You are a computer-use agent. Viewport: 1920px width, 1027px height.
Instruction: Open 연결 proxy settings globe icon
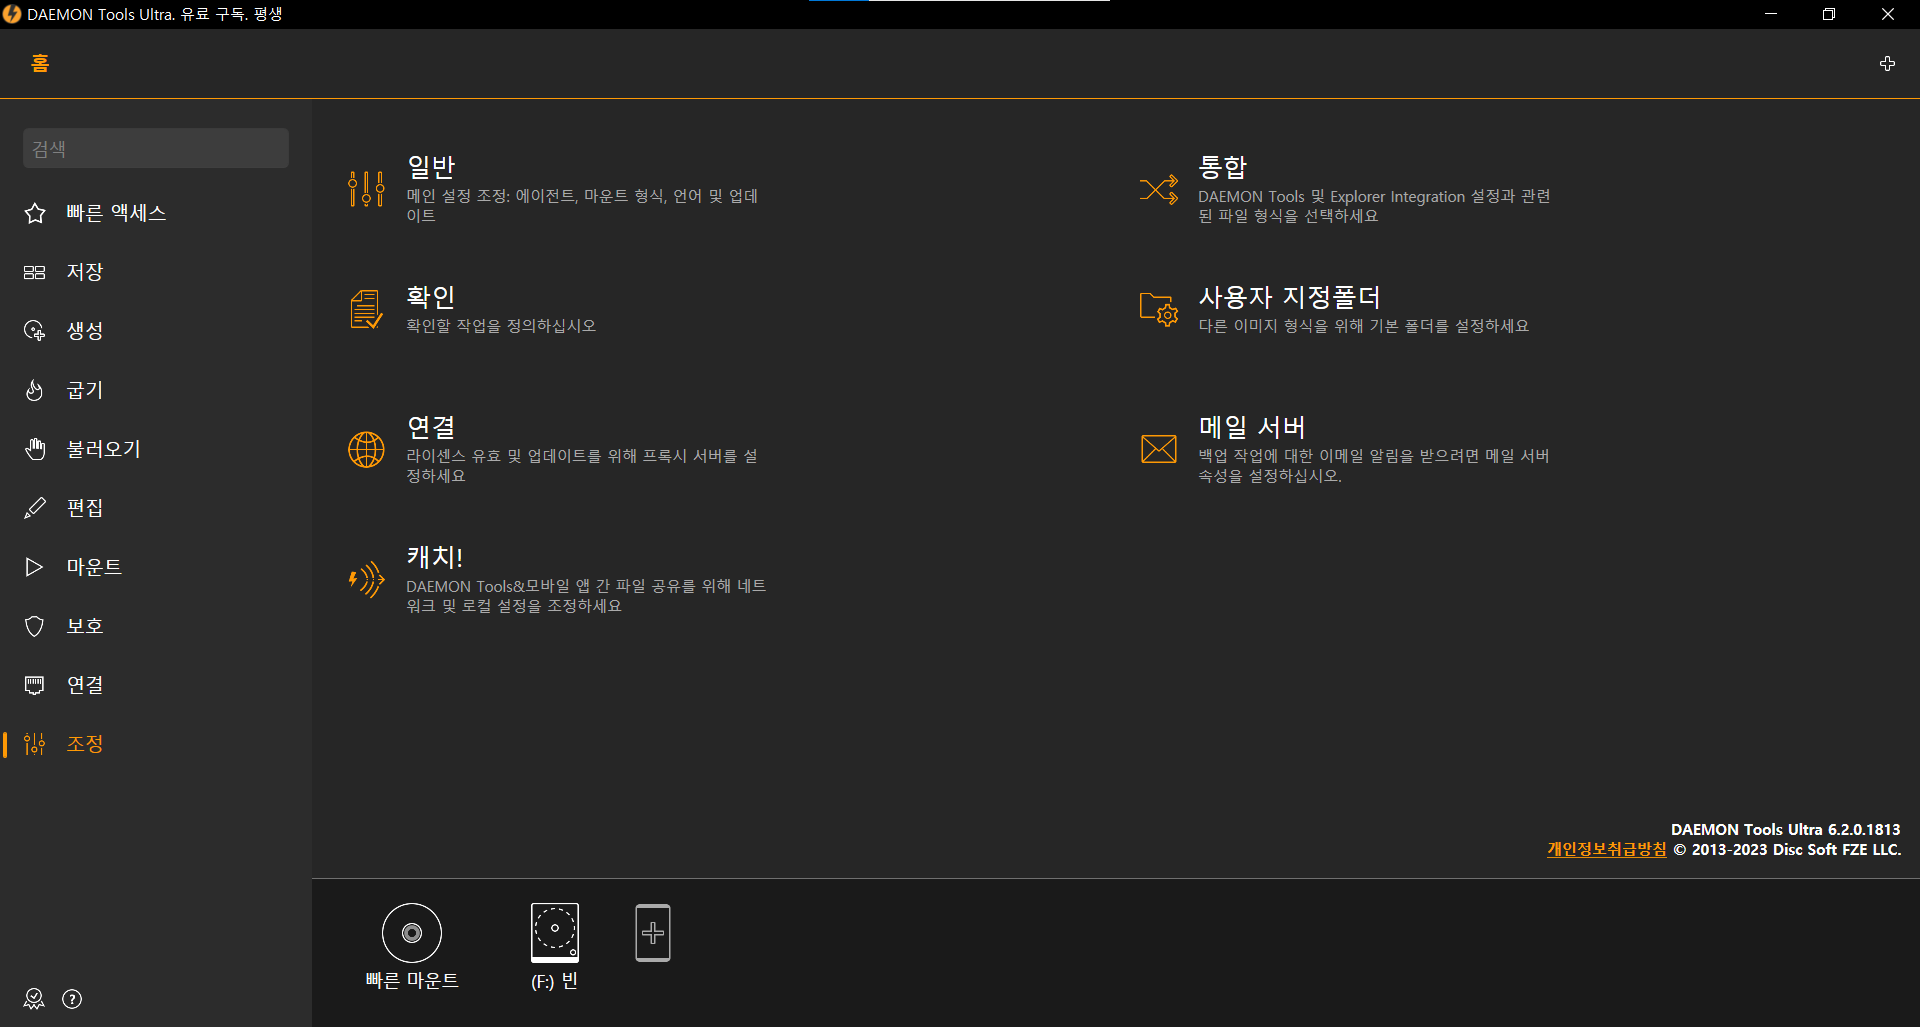(366, 449)
